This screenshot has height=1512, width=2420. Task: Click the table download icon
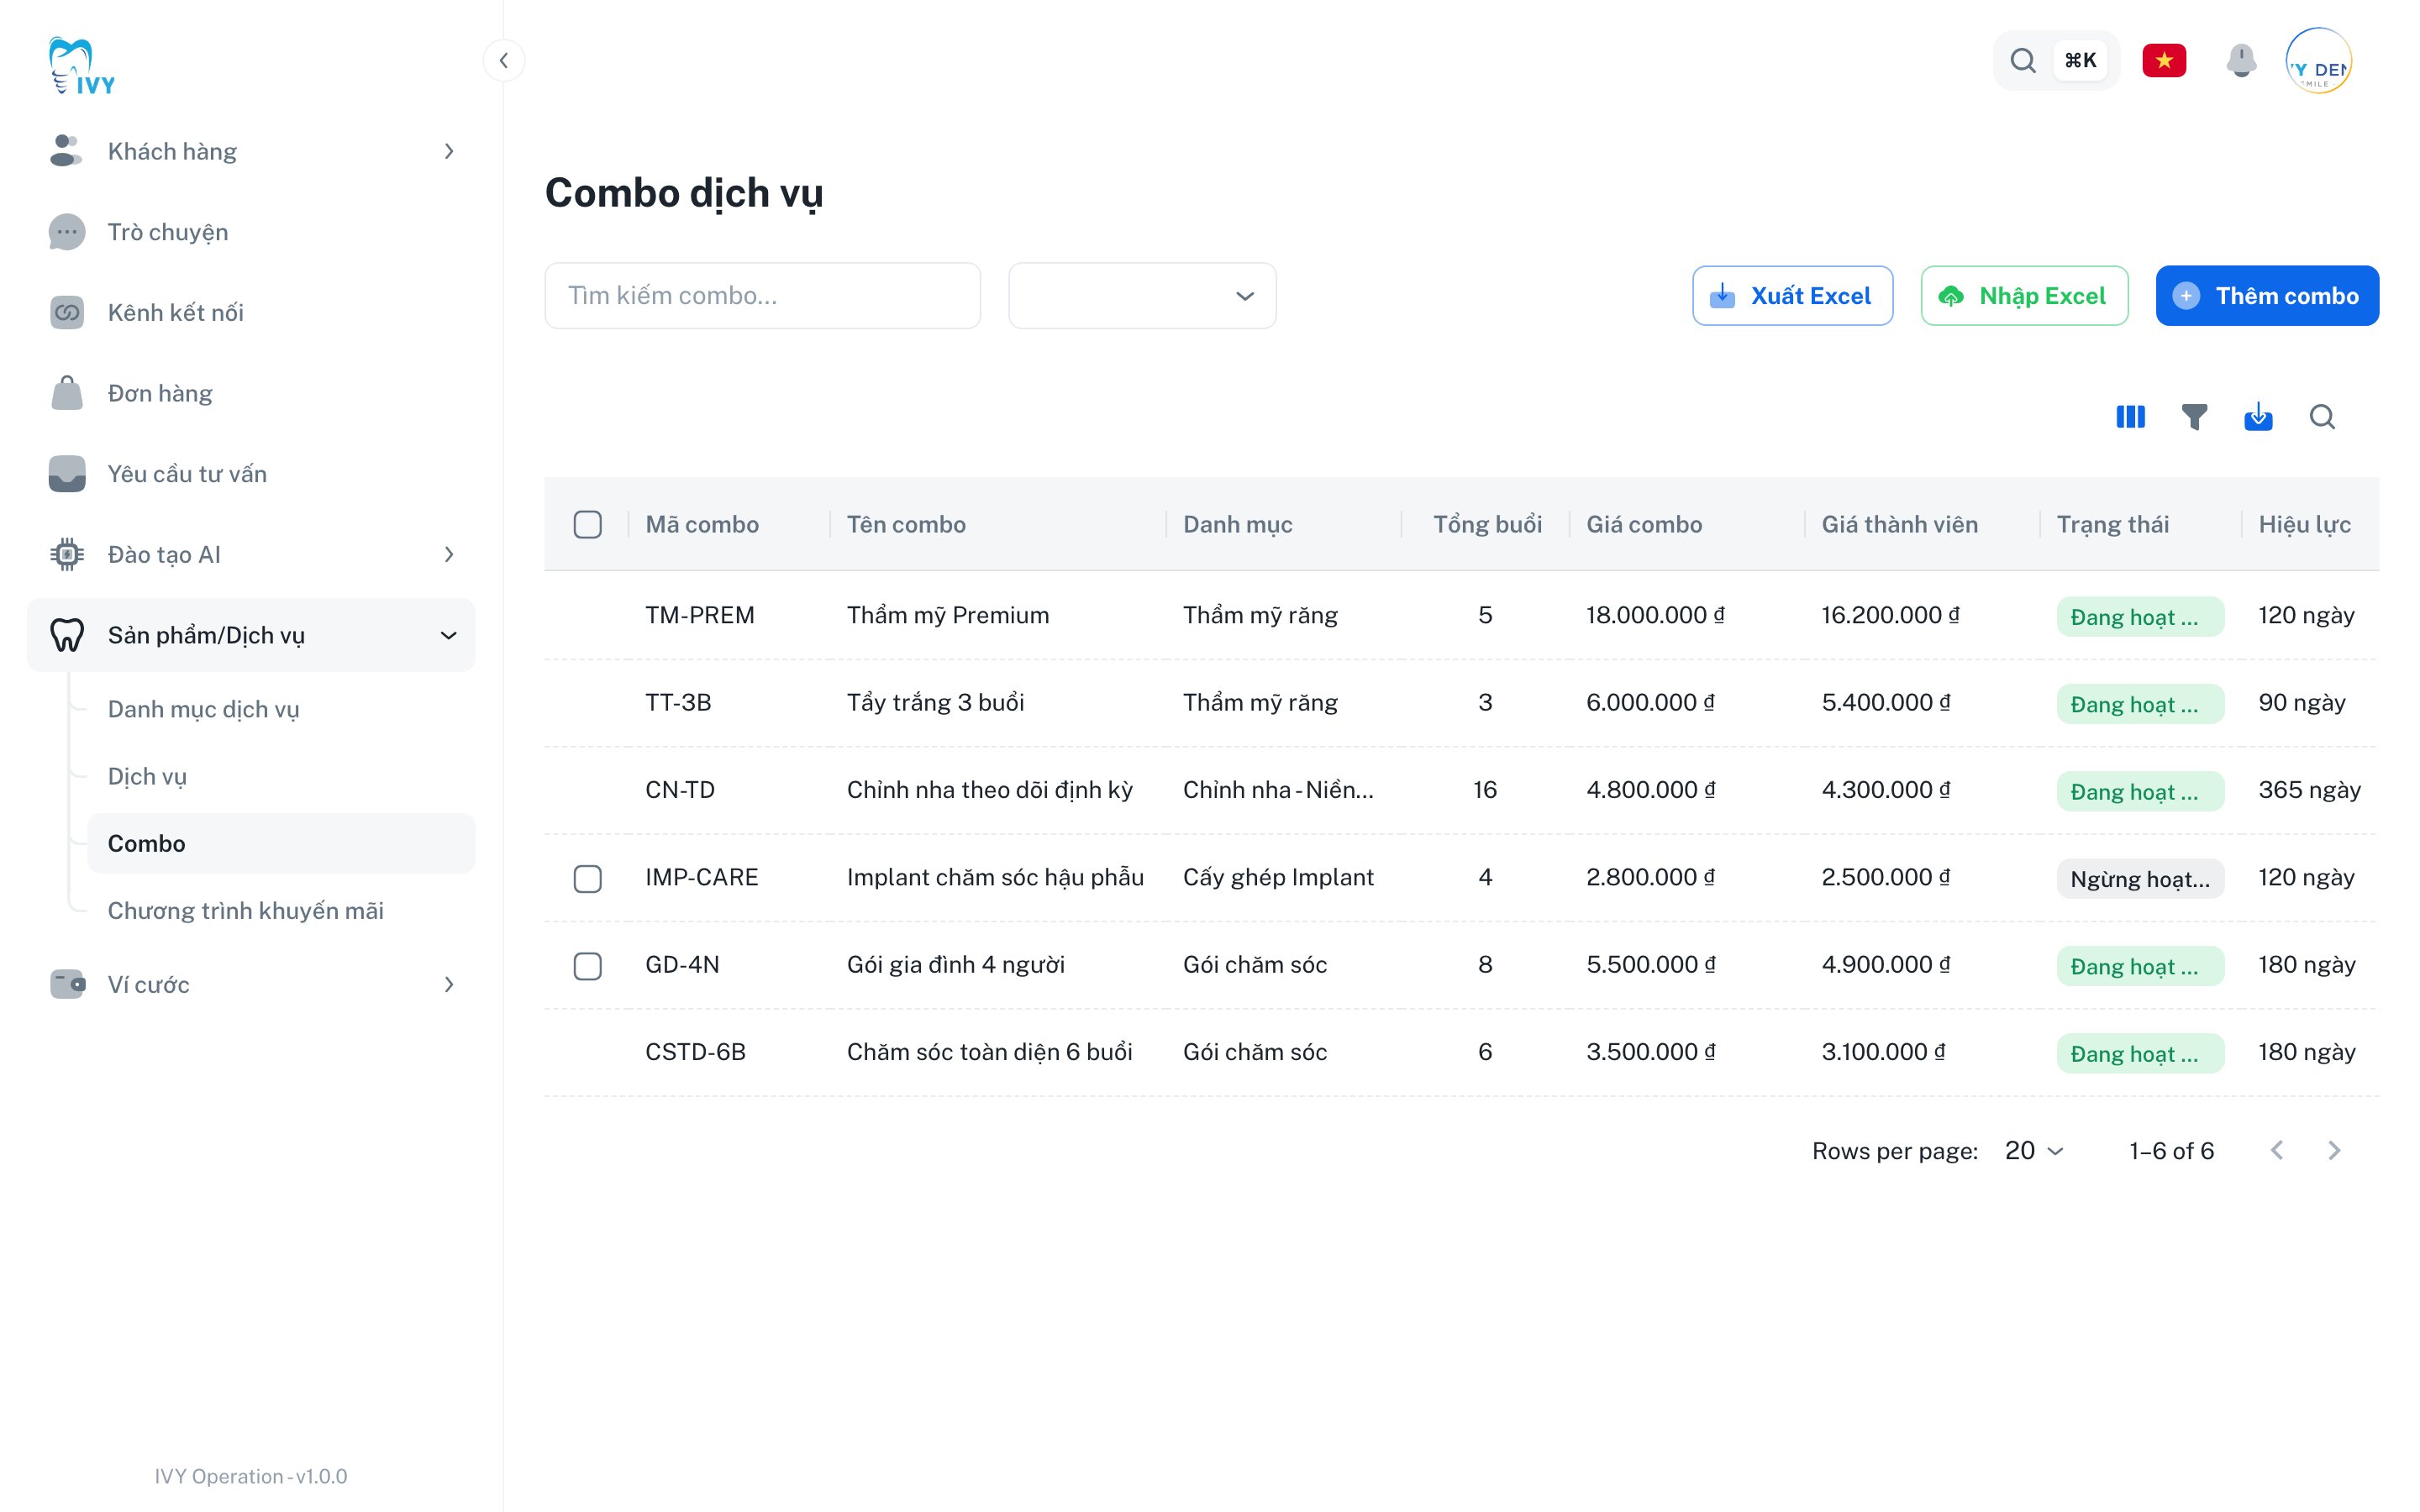(2258, 417)
